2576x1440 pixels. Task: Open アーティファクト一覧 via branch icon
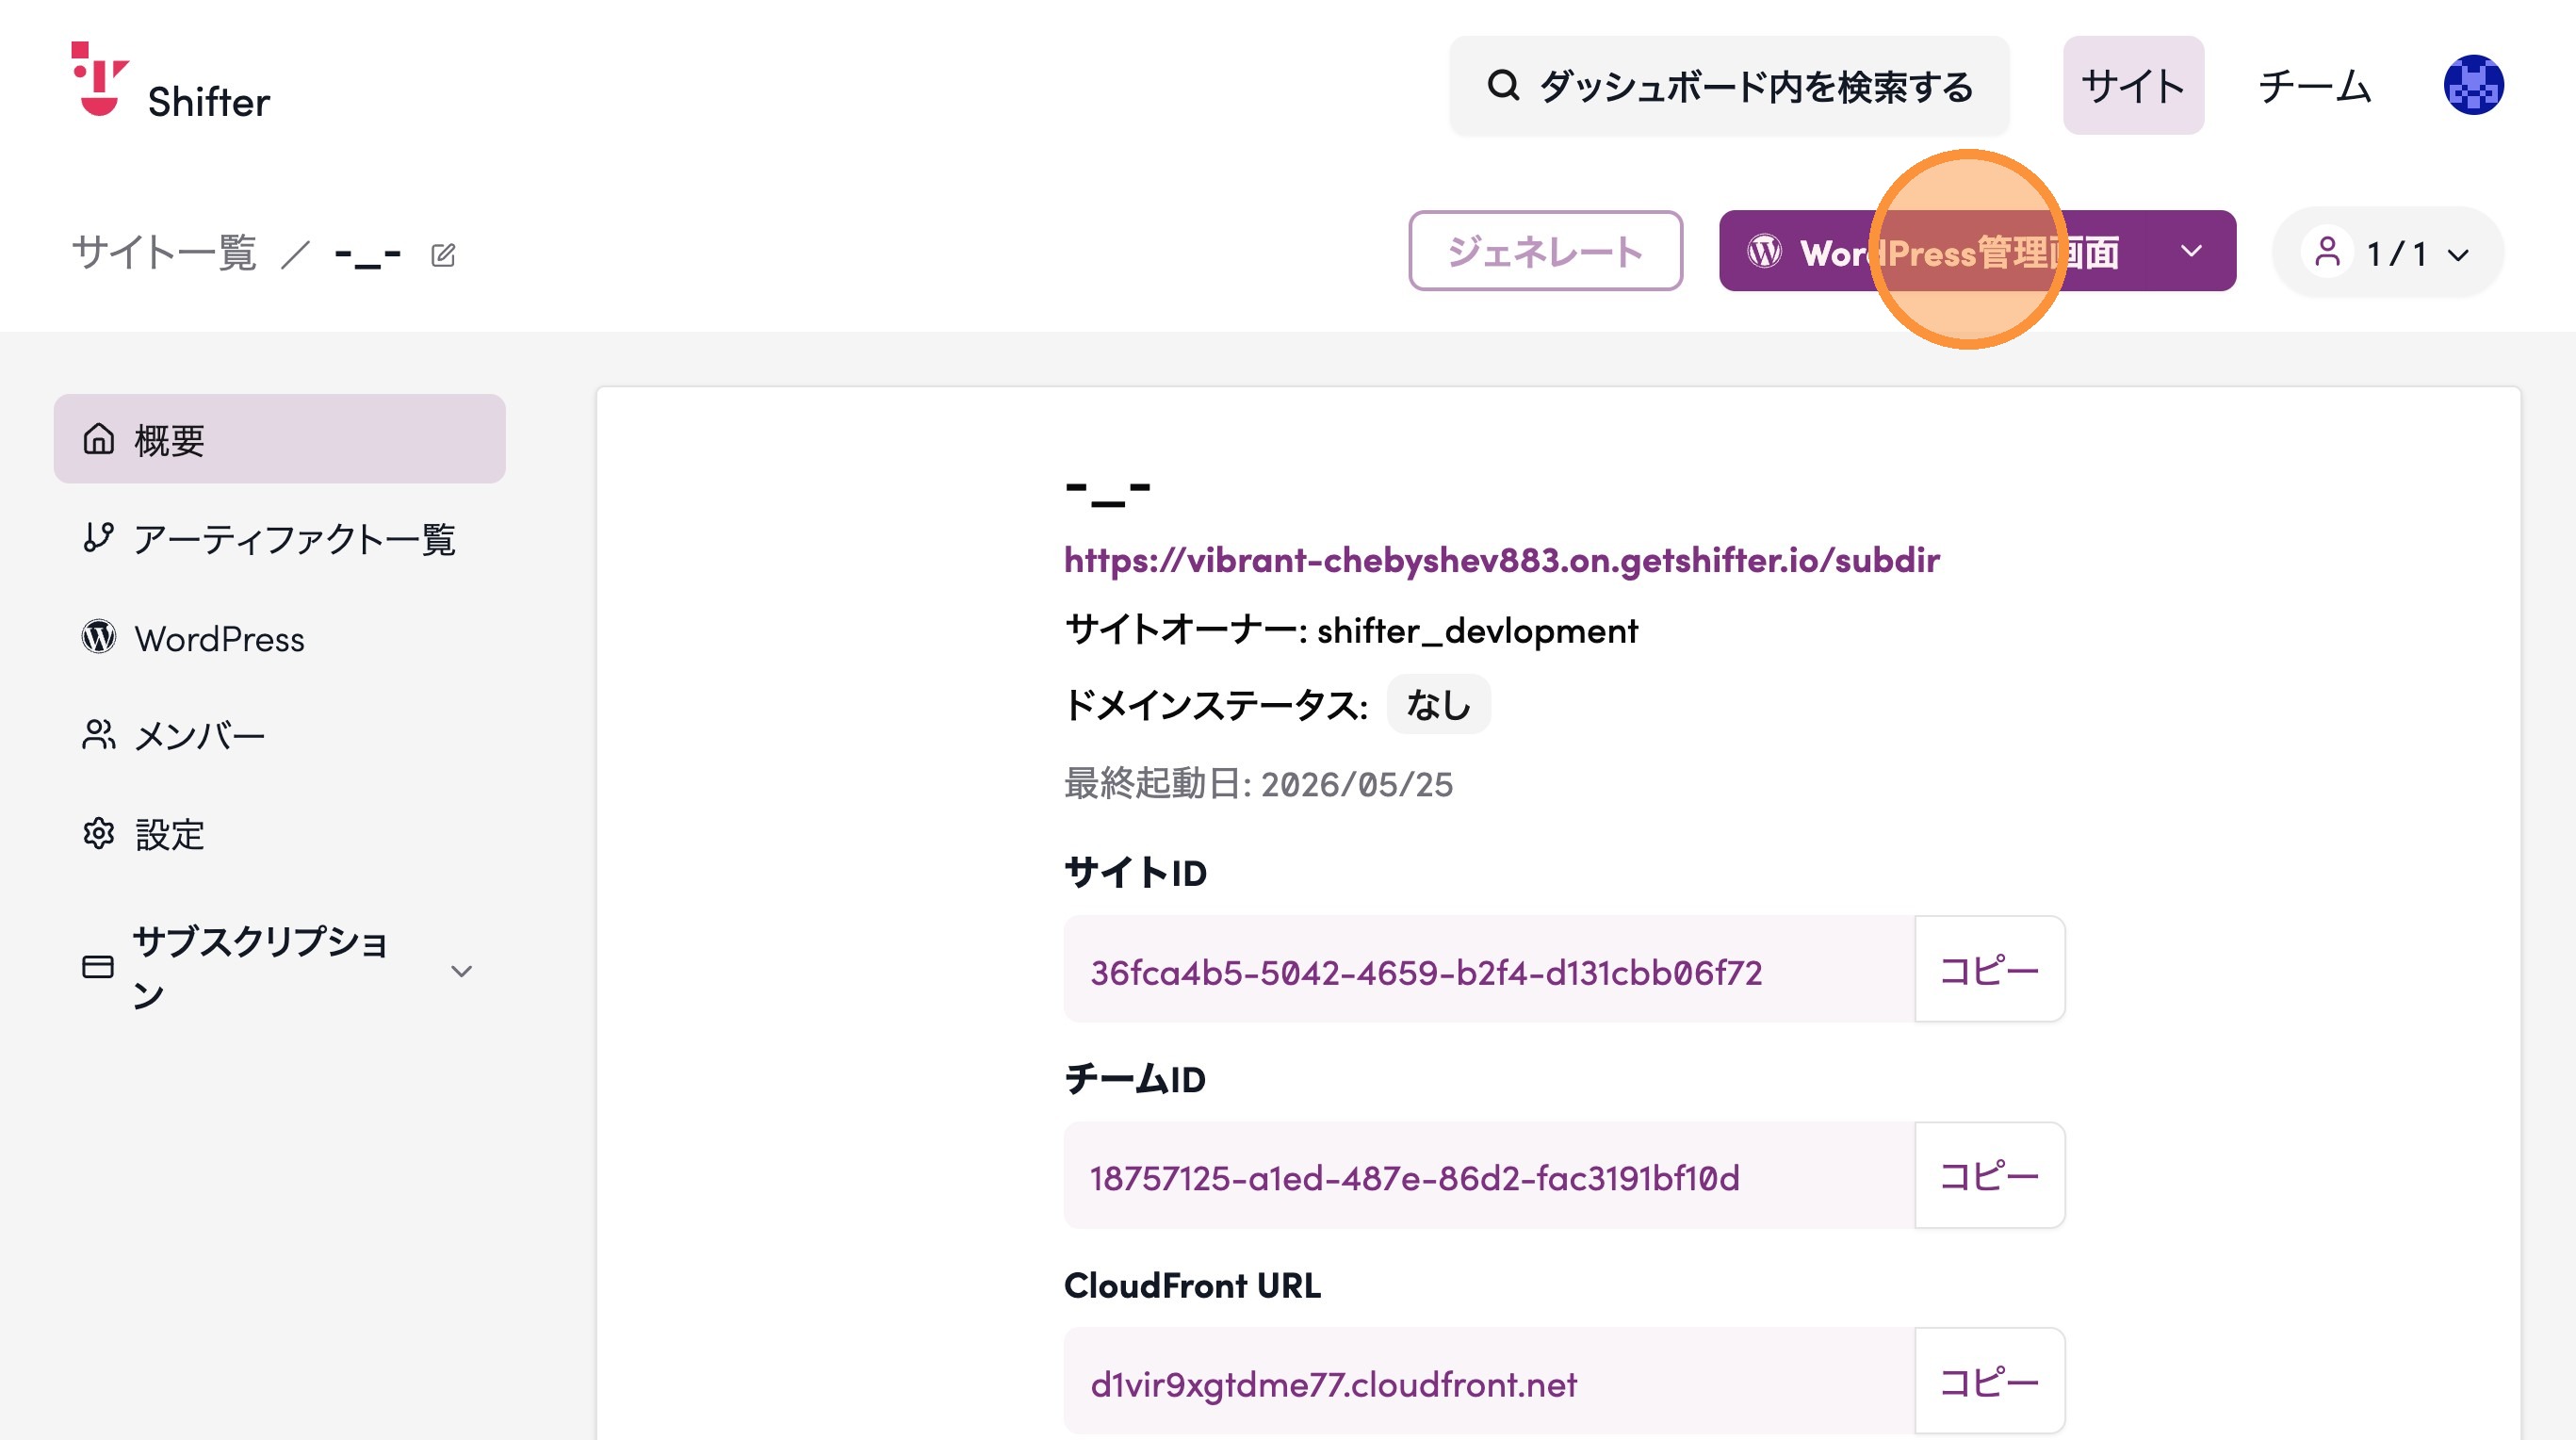(x=98, y=538)
